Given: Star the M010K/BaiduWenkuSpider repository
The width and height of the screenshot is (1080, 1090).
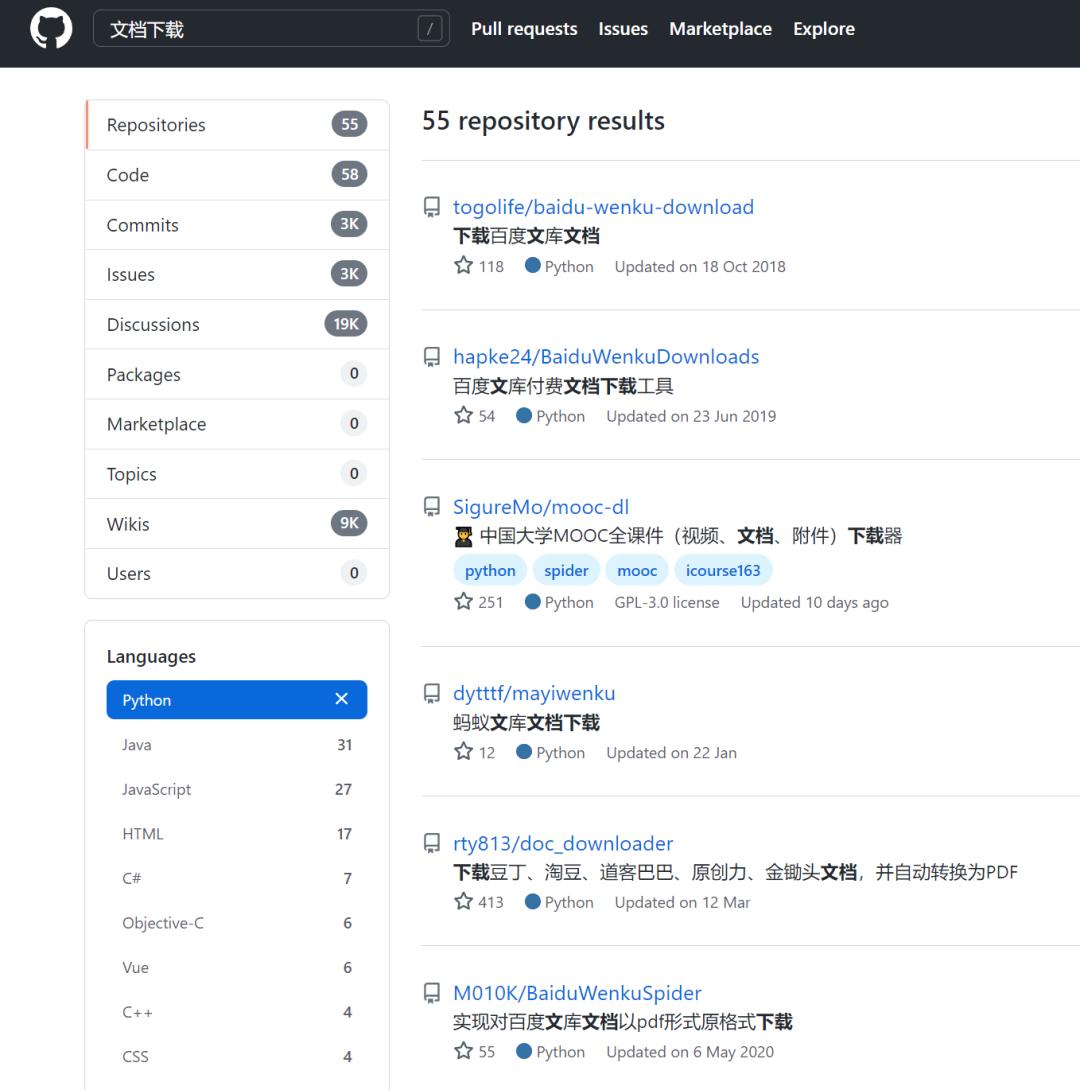Looking at the screenshot, I should tap(463, 1051).
